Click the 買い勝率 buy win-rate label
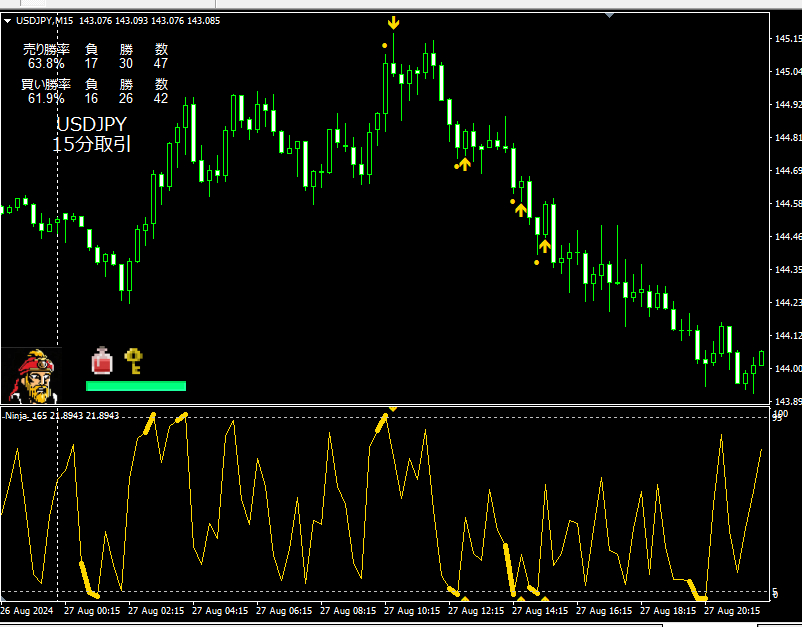The height and width of the screenshot is (627, 802). 46,84
